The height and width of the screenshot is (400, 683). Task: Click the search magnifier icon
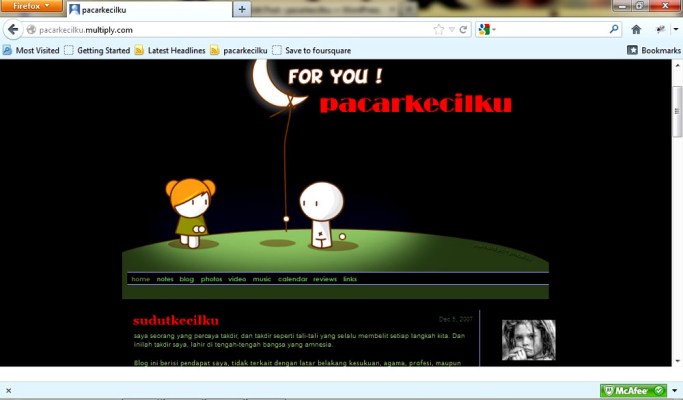pyautogui.click(x=614, y=30)
